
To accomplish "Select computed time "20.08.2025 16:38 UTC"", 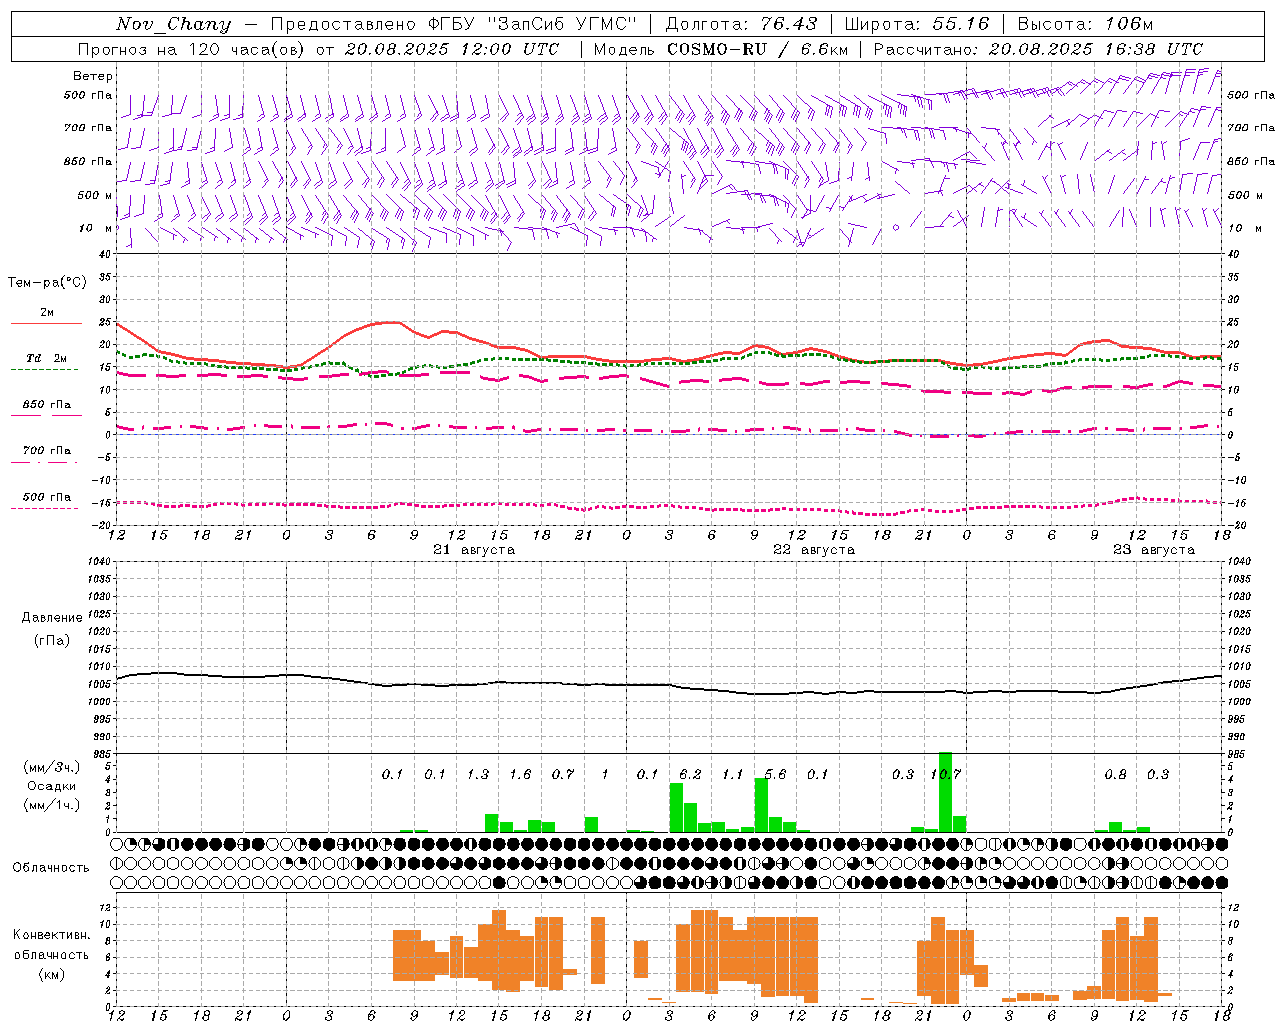I will [1096, 49].
